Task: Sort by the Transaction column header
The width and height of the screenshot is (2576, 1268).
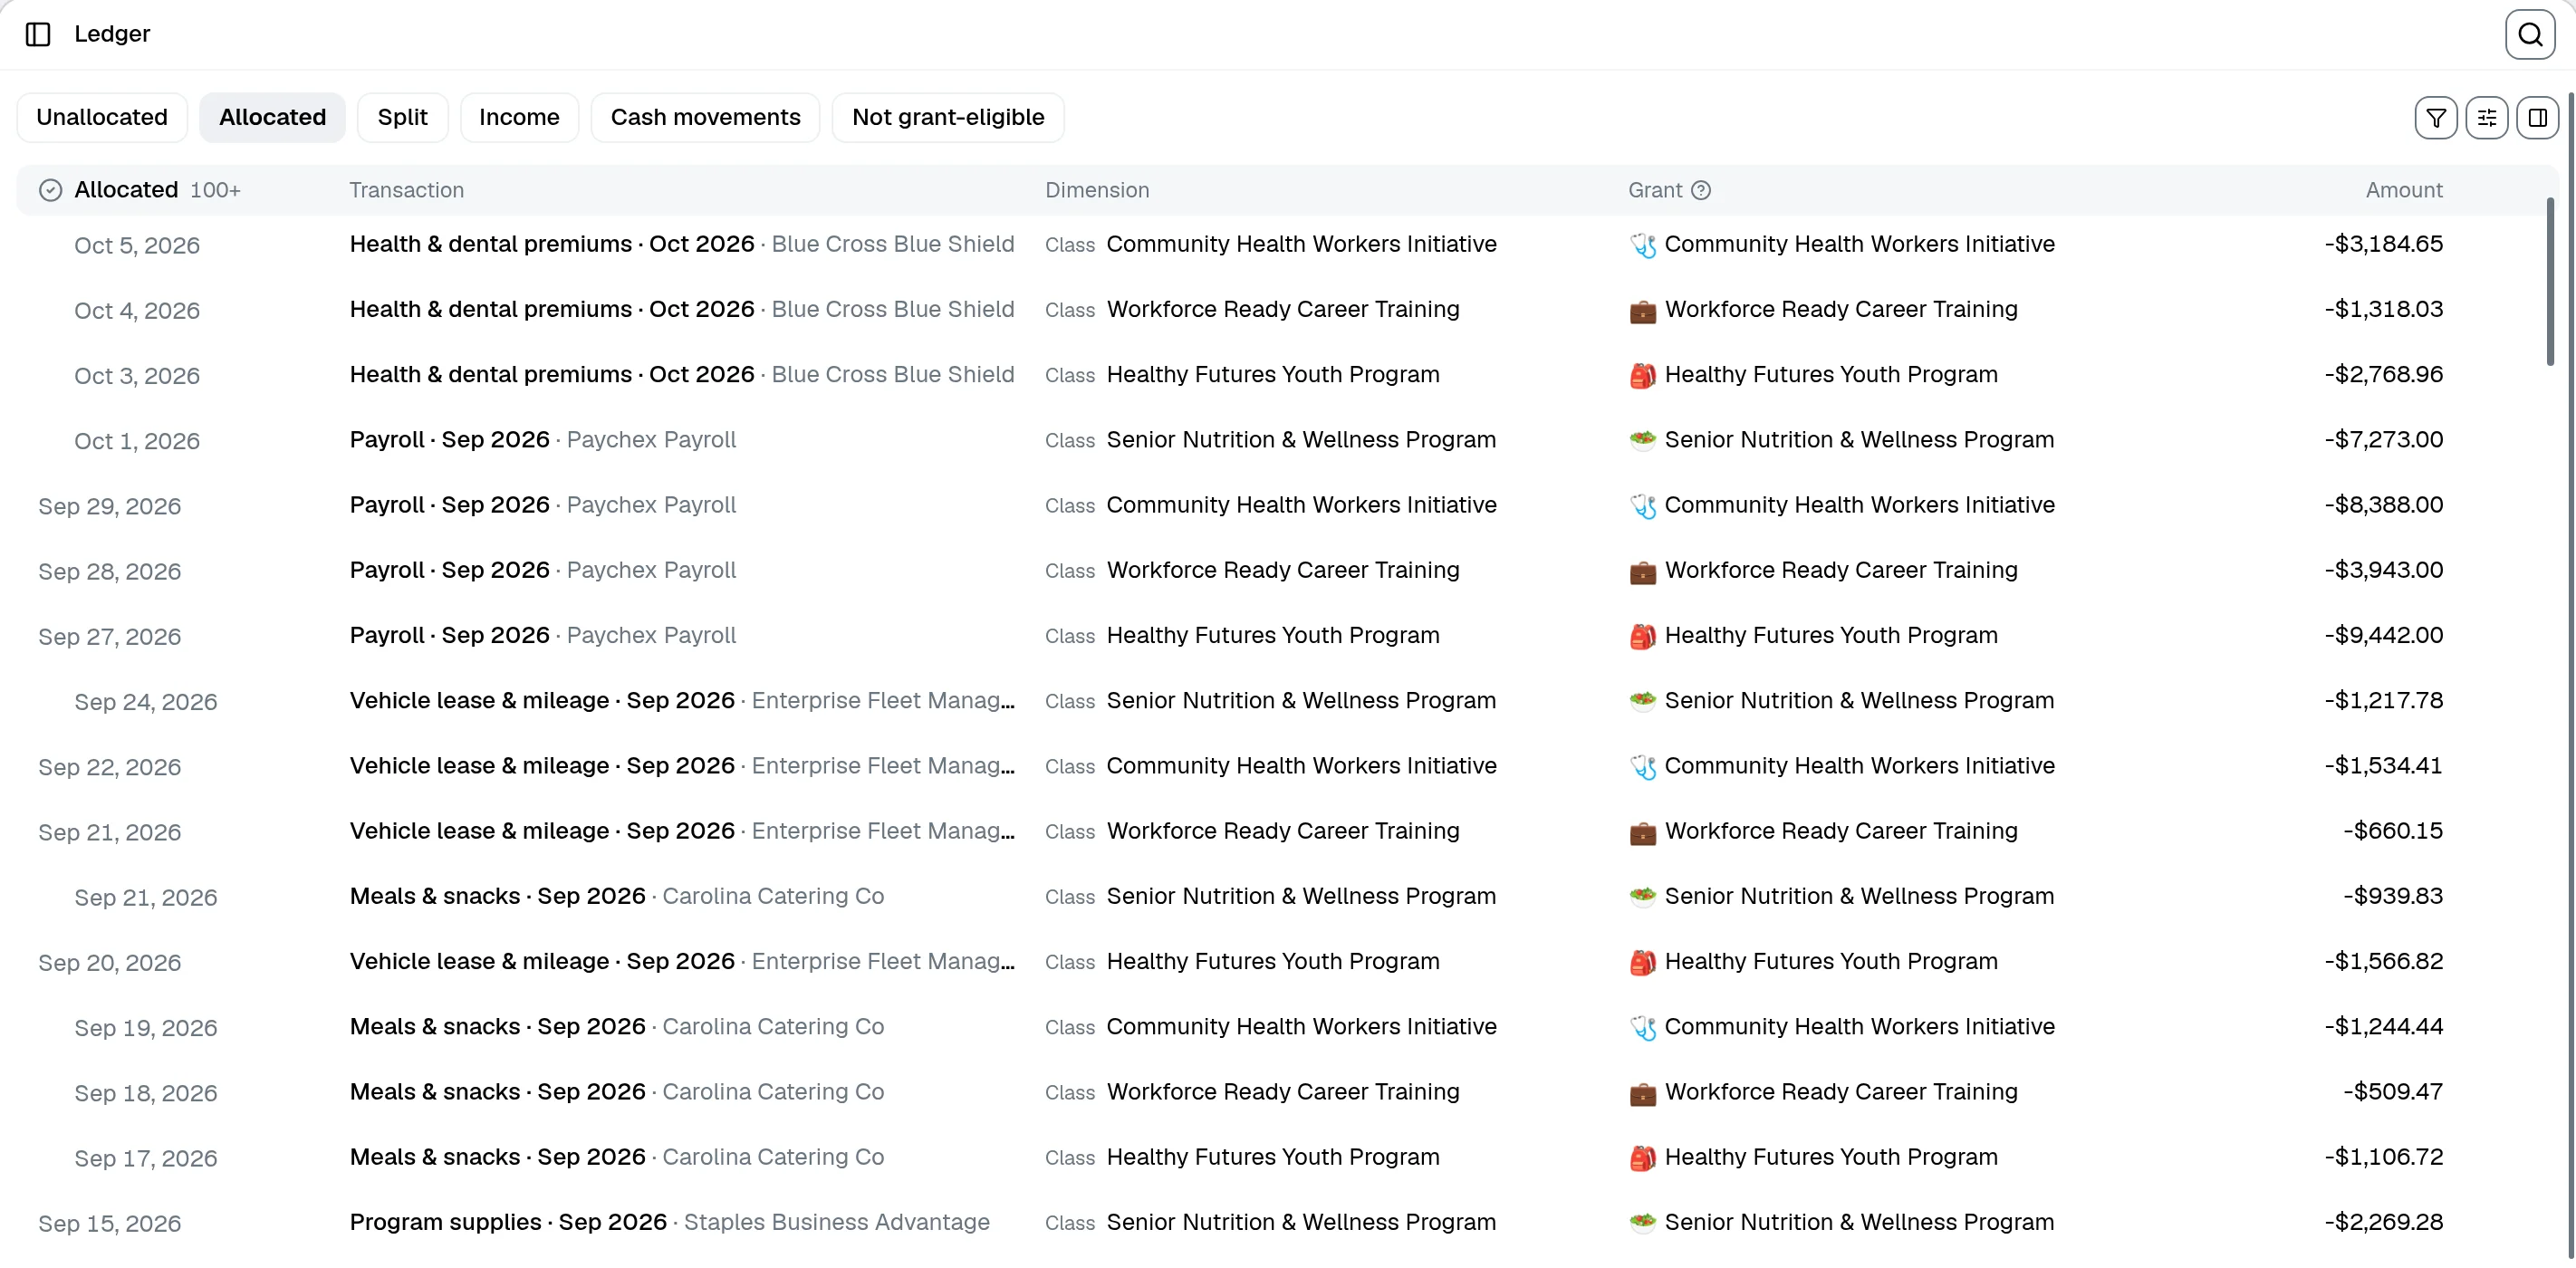Action: click(x=406, y=190)
